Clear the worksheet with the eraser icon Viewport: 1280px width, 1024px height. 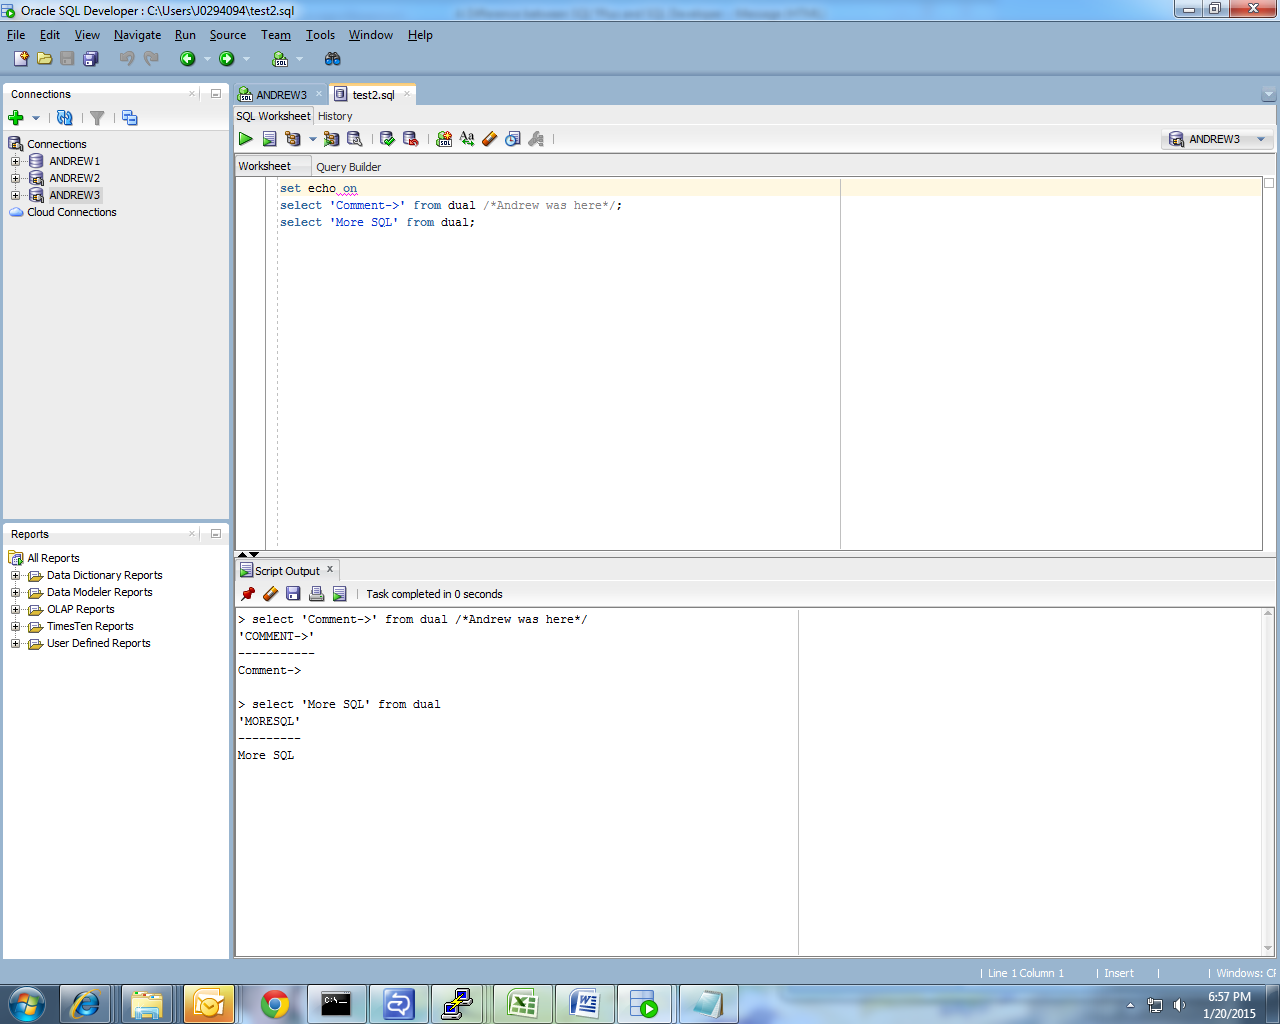pyautogui.click(x=489, y=139)
